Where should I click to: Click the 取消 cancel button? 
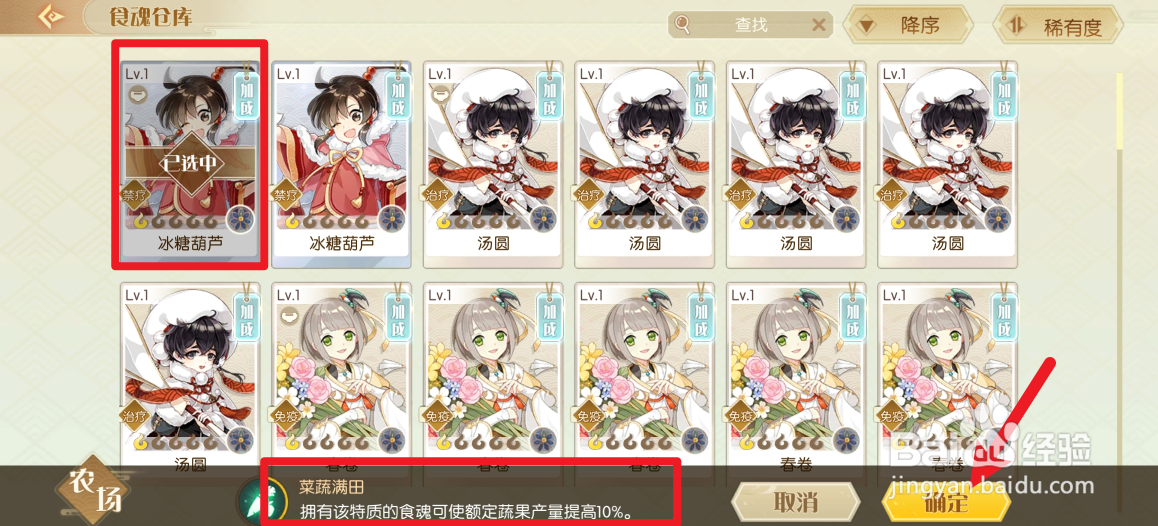point(795,502)
